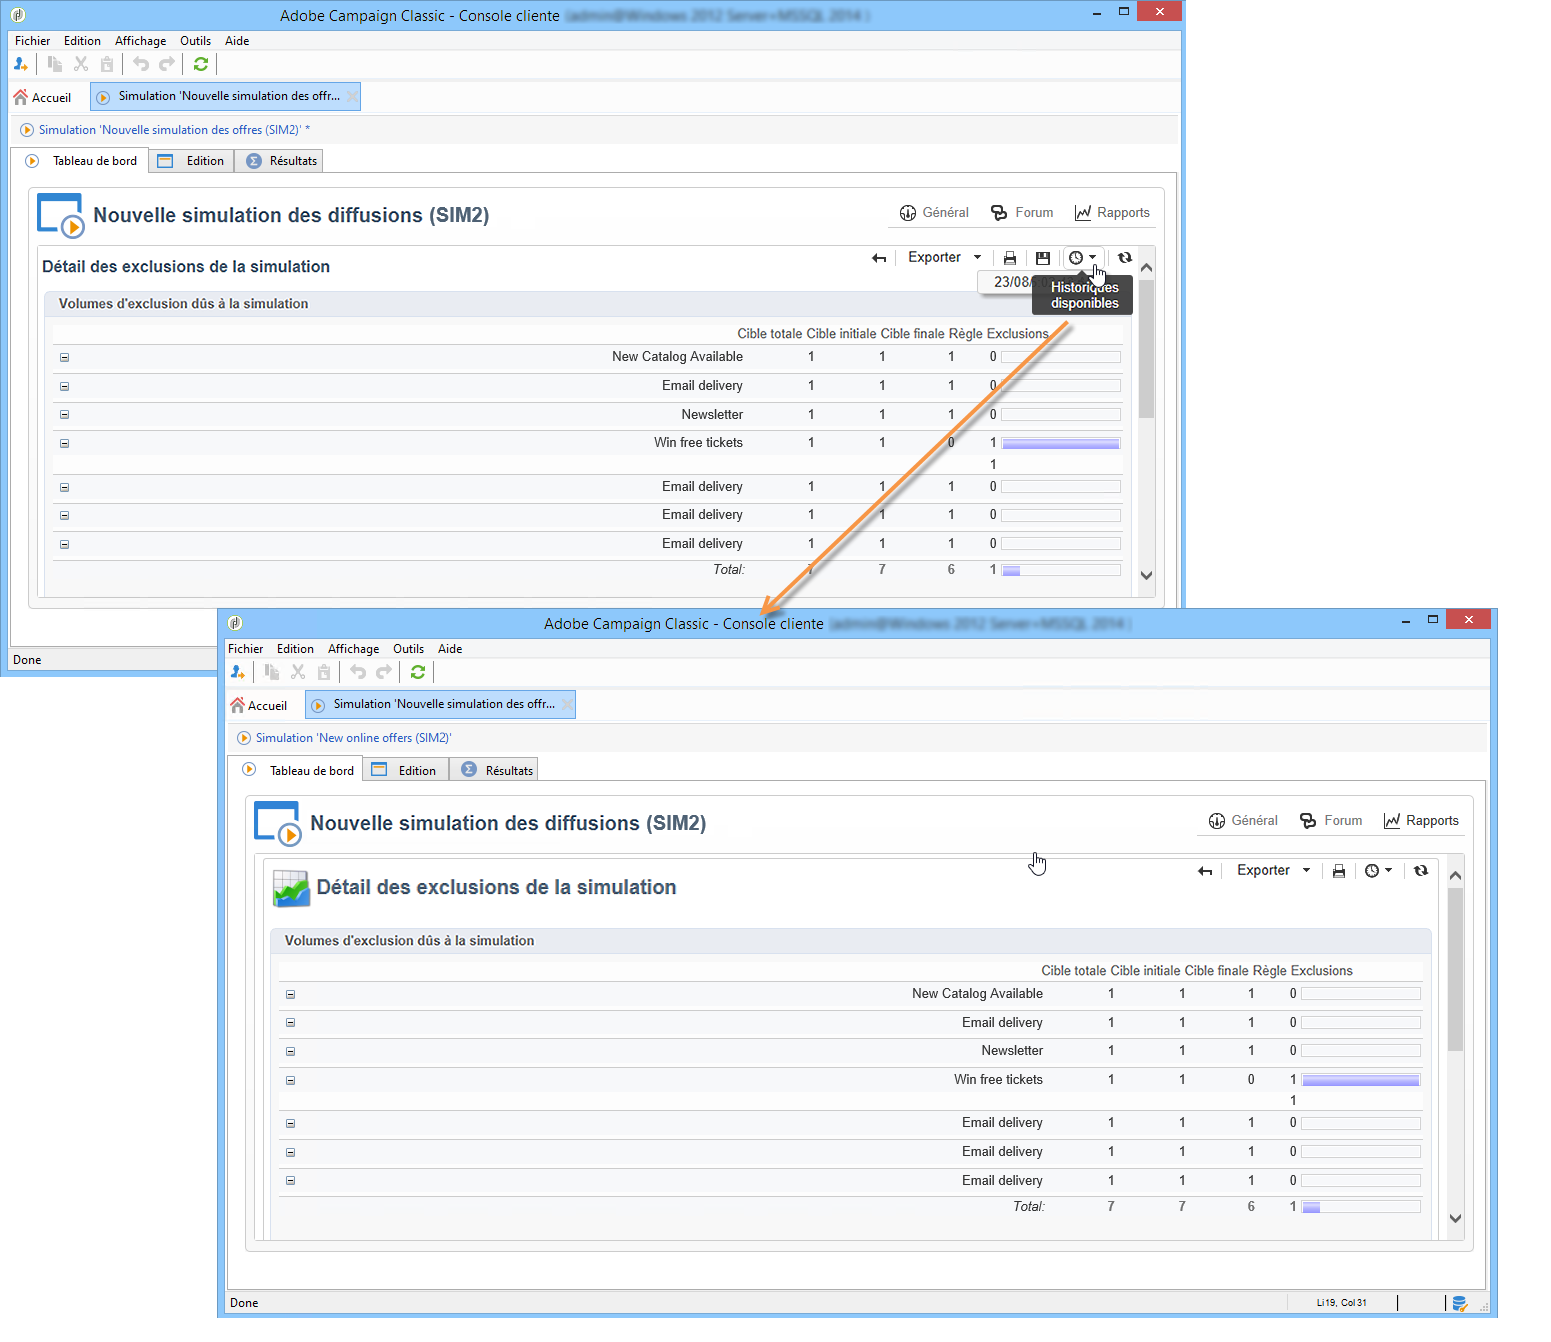Click the Total exclusion bar in front window

[1361, 1207]
